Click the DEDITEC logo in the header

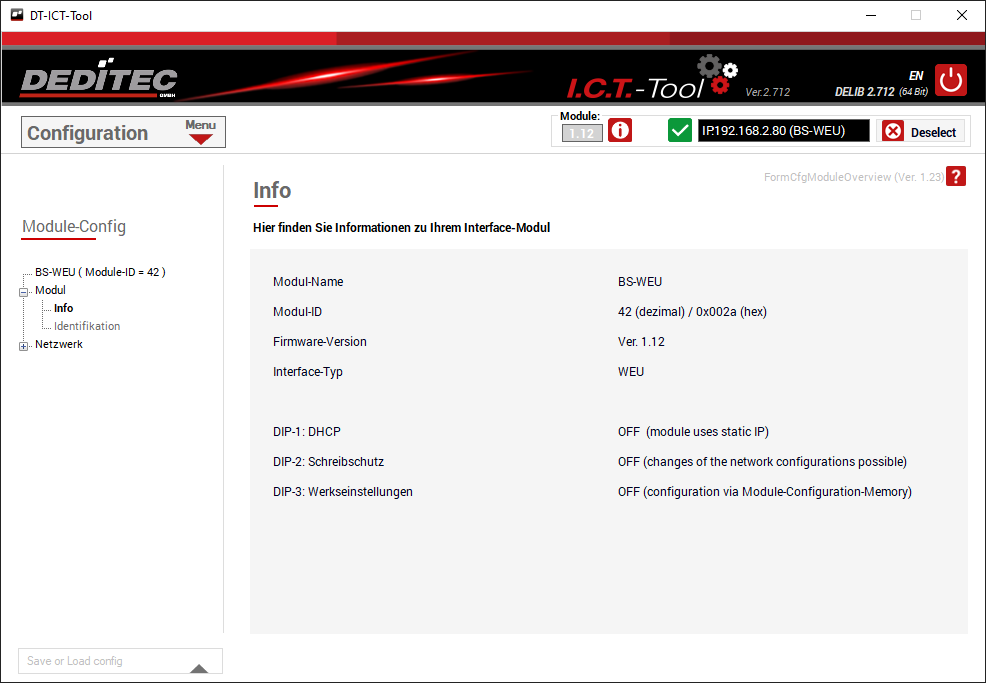tap(99, 82)
